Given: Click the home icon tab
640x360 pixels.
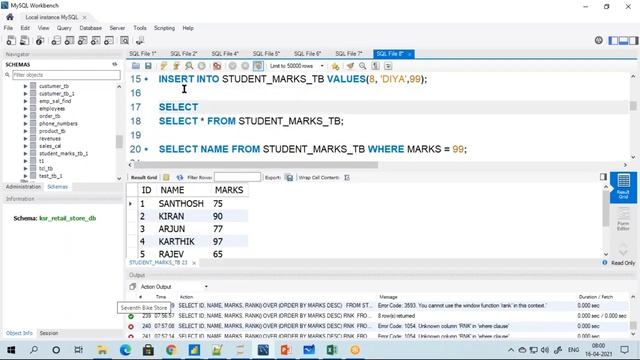Looking at the screenshot, I should click(10, 17).
